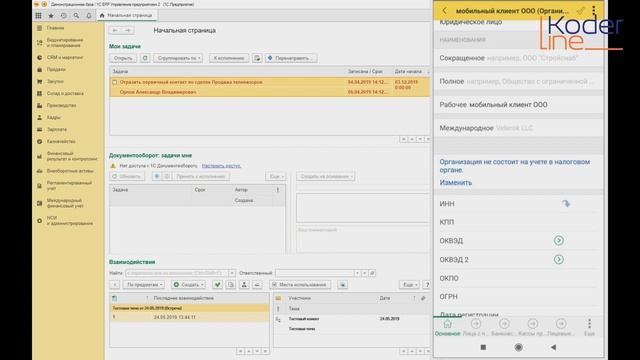Viewport: 640px width, 360px height.
Task: Click Обновить in Документооборот section
Action: tap(127, 176)
